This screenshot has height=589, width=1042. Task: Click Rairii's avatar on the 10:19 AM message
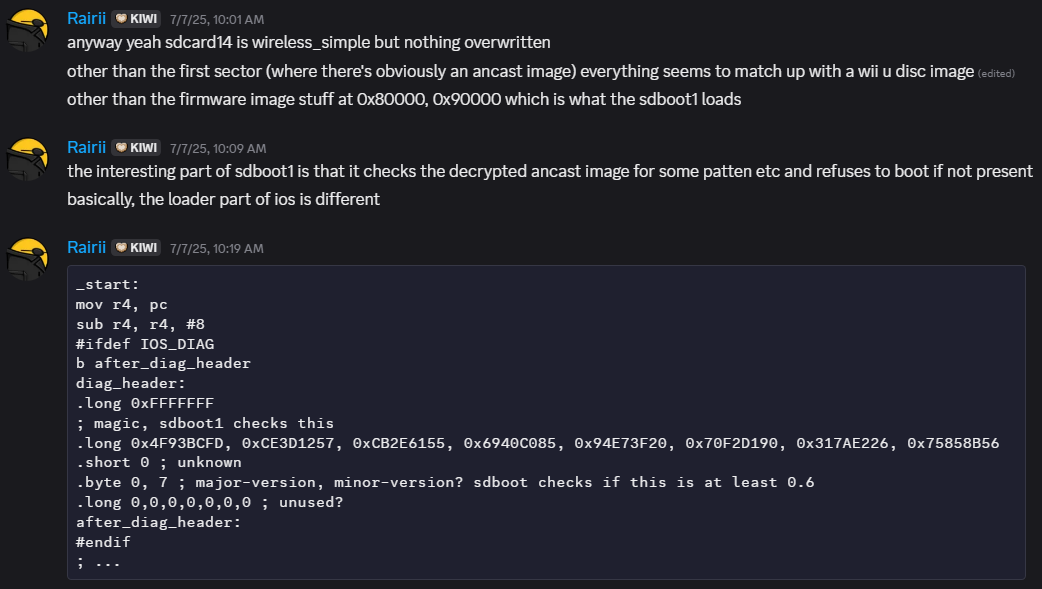coord(27,259)
